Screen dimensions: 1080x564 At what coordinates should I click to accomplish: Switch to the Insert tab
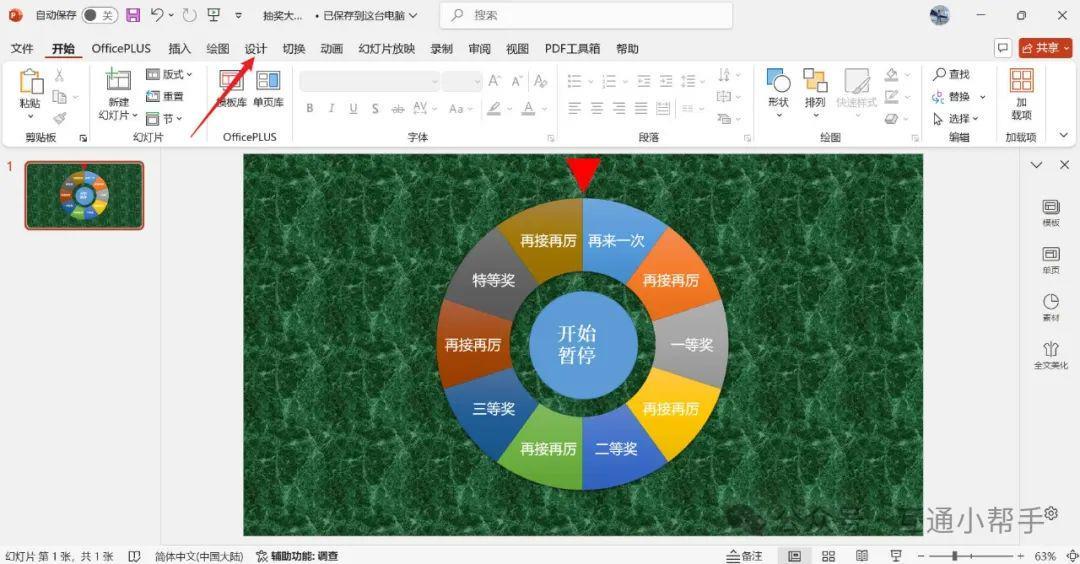(x=179, y=48)
